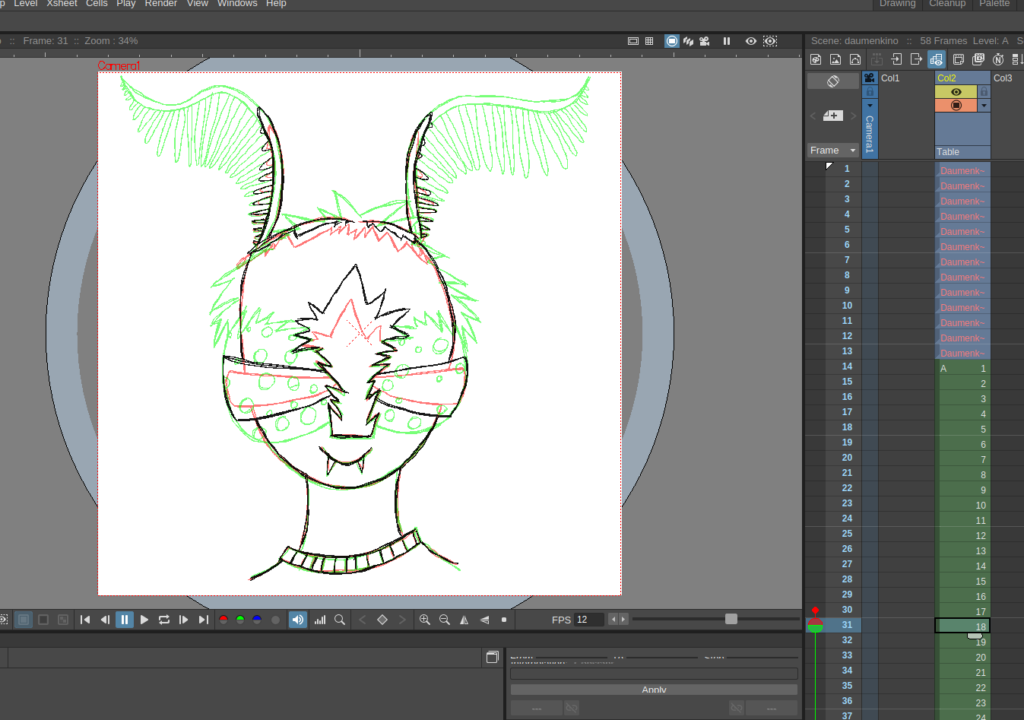Click the new memo add button

tap(832, 116)
